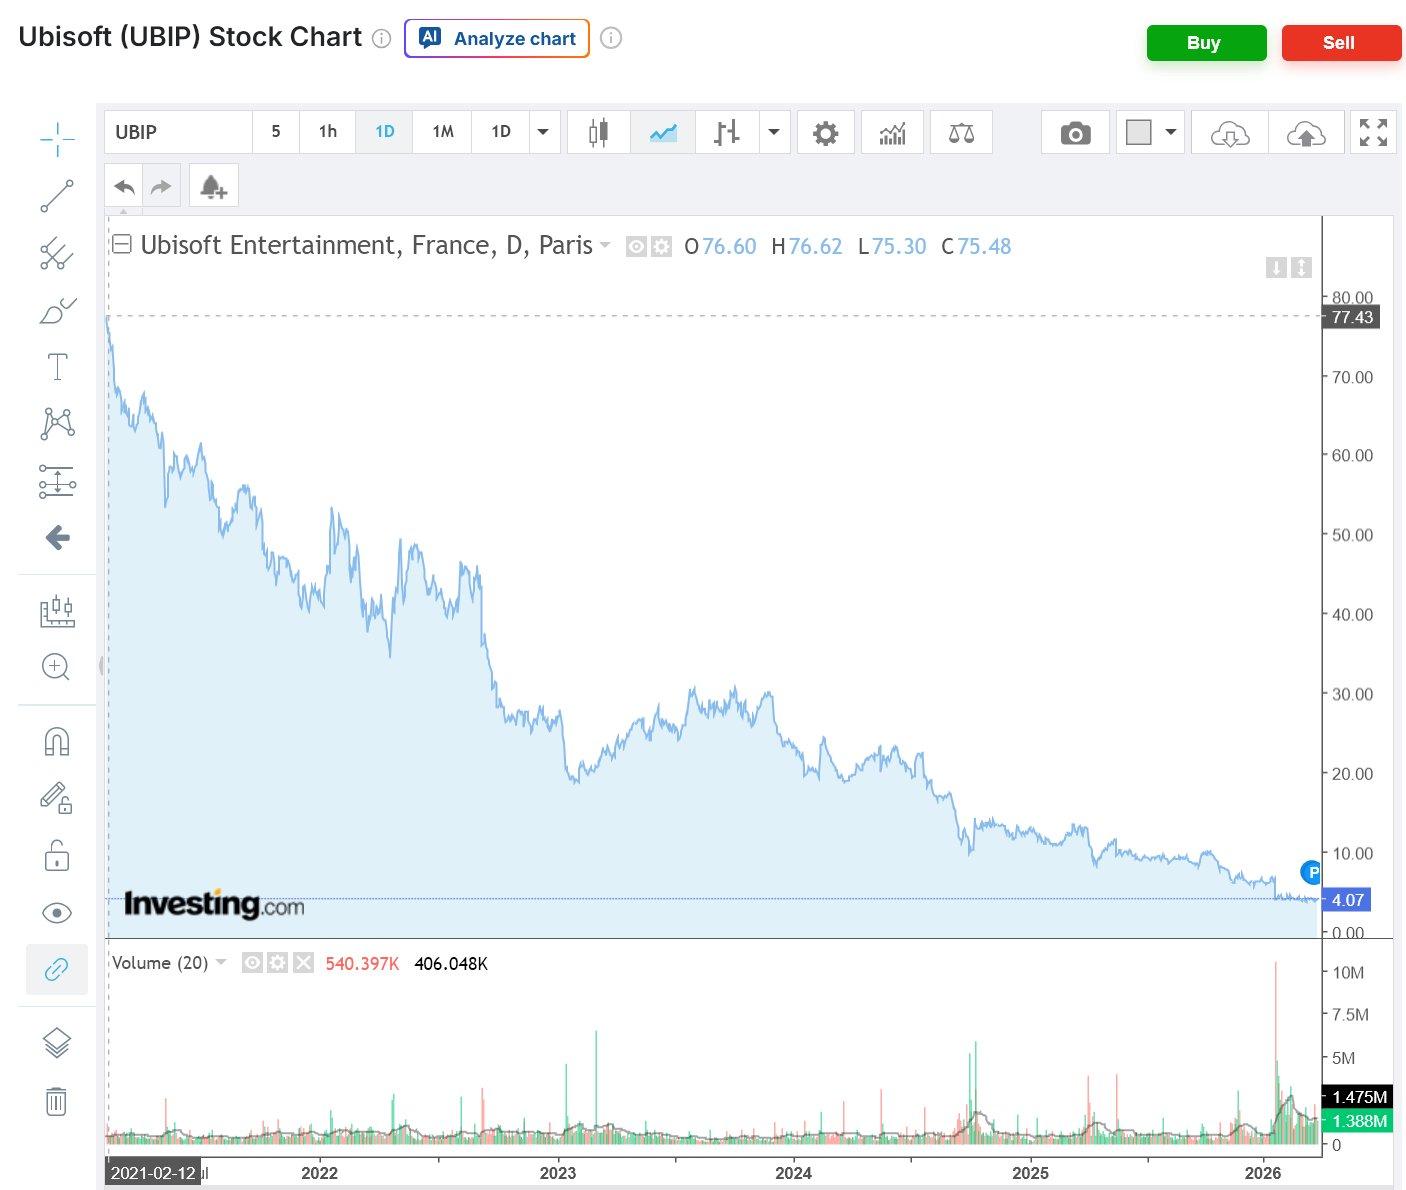
Task: Toggle fullscreen chart mode
Action: tap(1373, 132)
